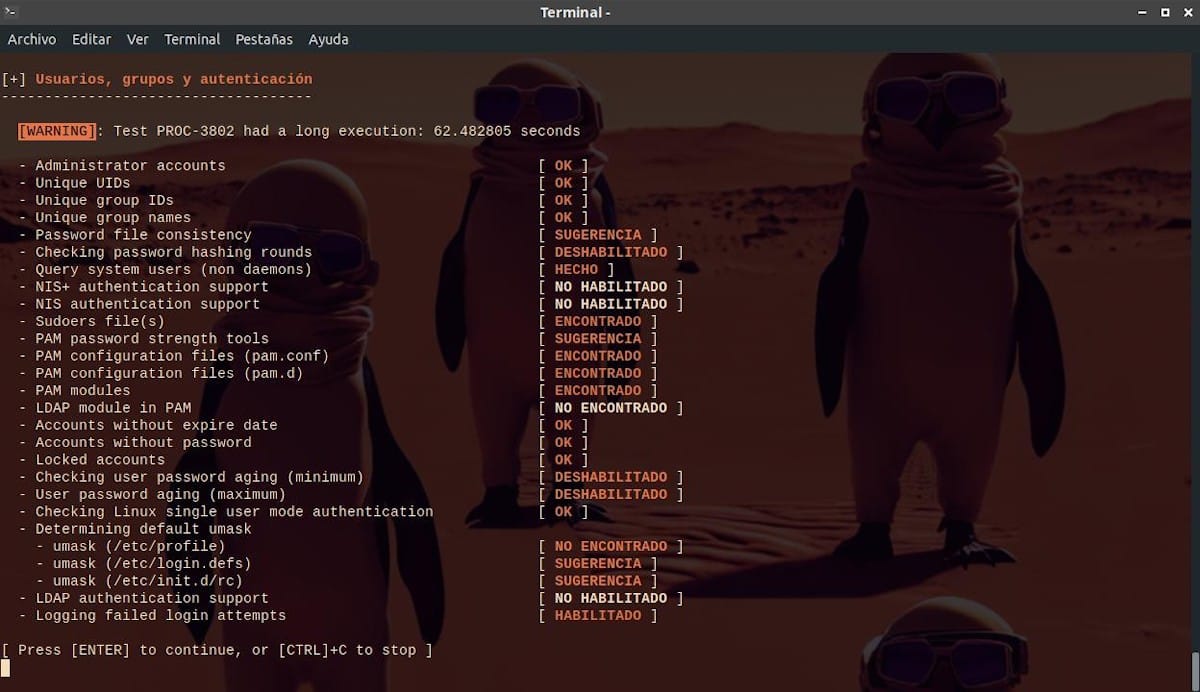
Task: Click HABILITADO status for failed login attempts
Action: [x=598, y=615]
